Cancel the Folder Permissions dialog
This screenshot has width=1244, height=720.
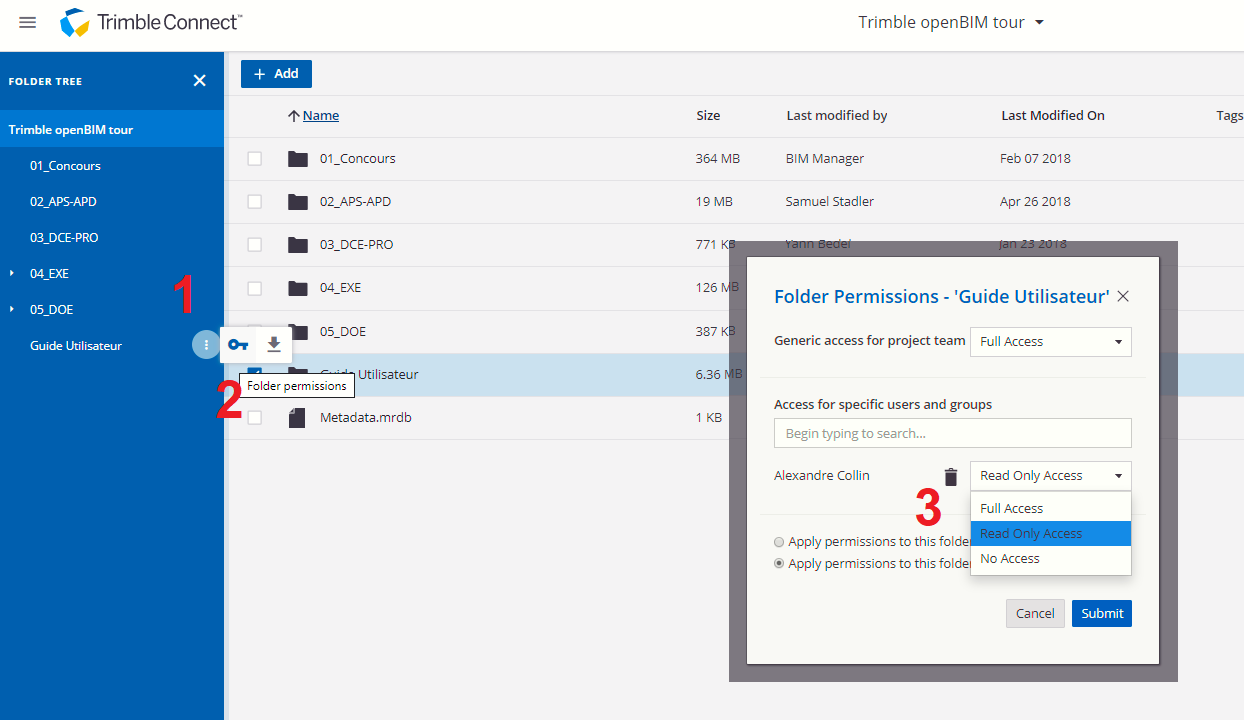[x=1035, y=613]
